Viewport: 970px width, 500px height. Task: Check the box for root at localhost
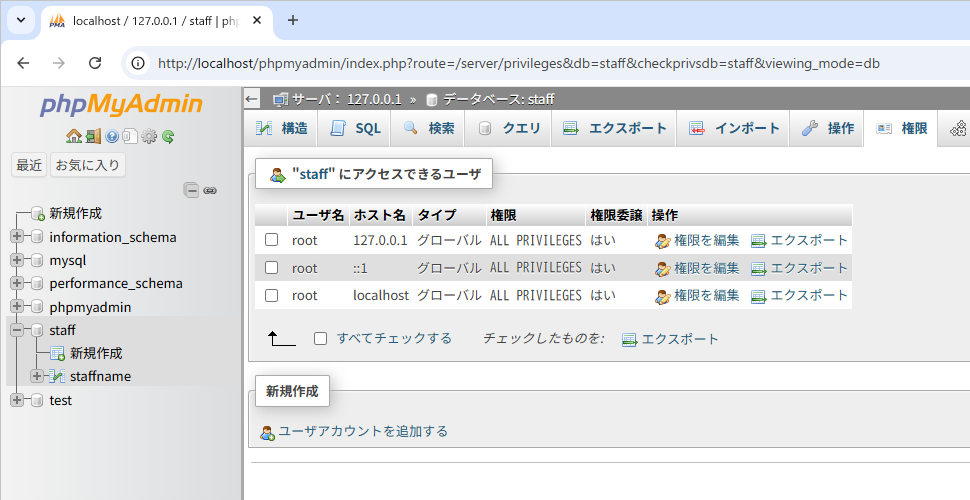click(x=272, y=295)
